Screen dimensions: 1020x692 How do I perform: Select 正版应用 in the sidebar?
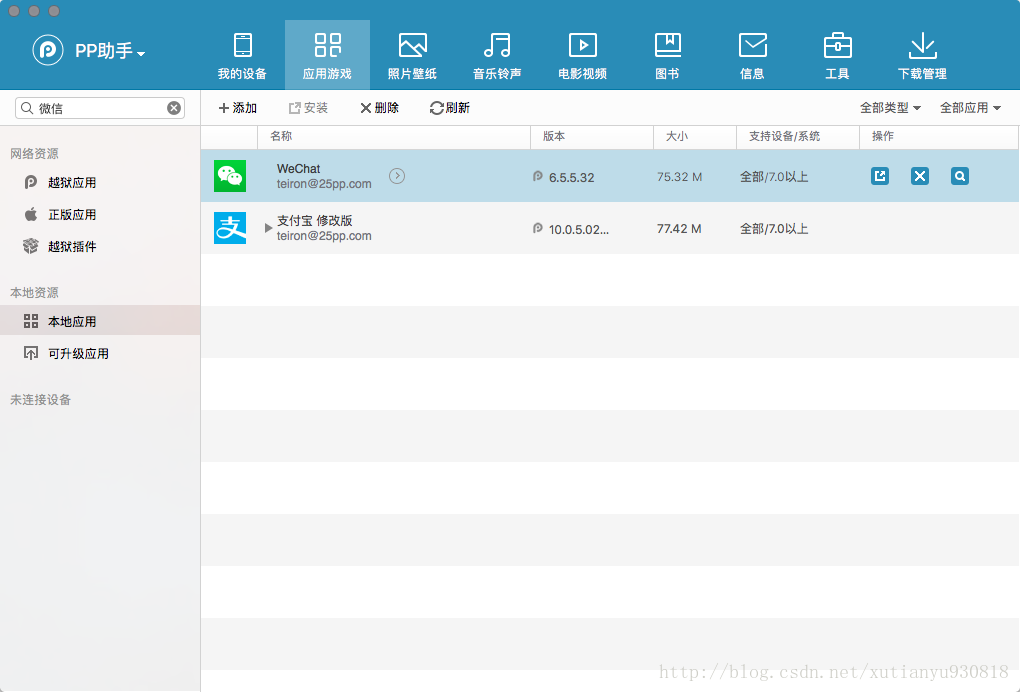click(72, 215)
